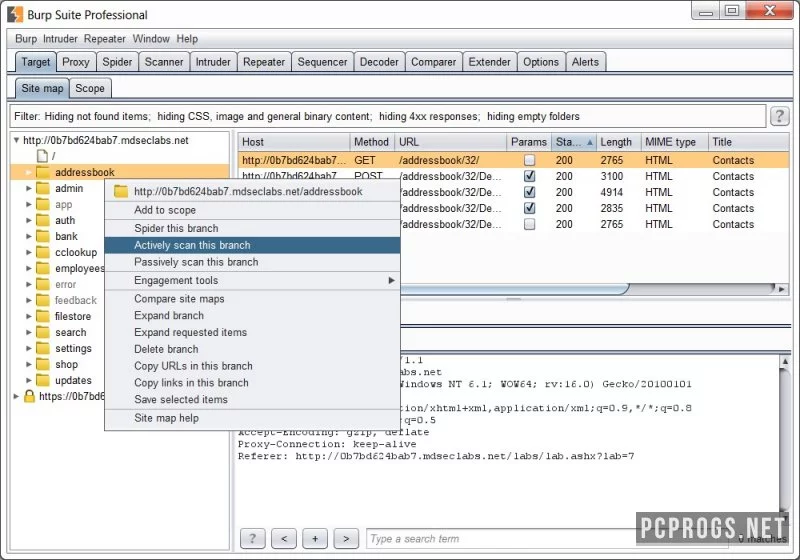Image resolution: width=800 pixels, height=560 pixels.
Task: Choose Copy URLs in this branch
Action: [252, 366]
